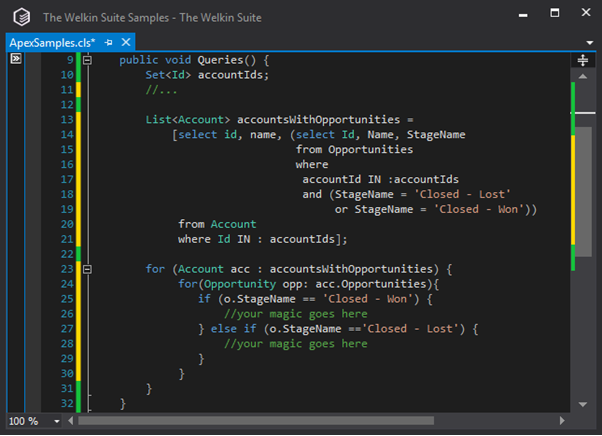The width and height of the screenshot is (602, 436).
Task: Open the 100 % zoom dropdown
Action: pyautogui.click(x=57, y=421)
